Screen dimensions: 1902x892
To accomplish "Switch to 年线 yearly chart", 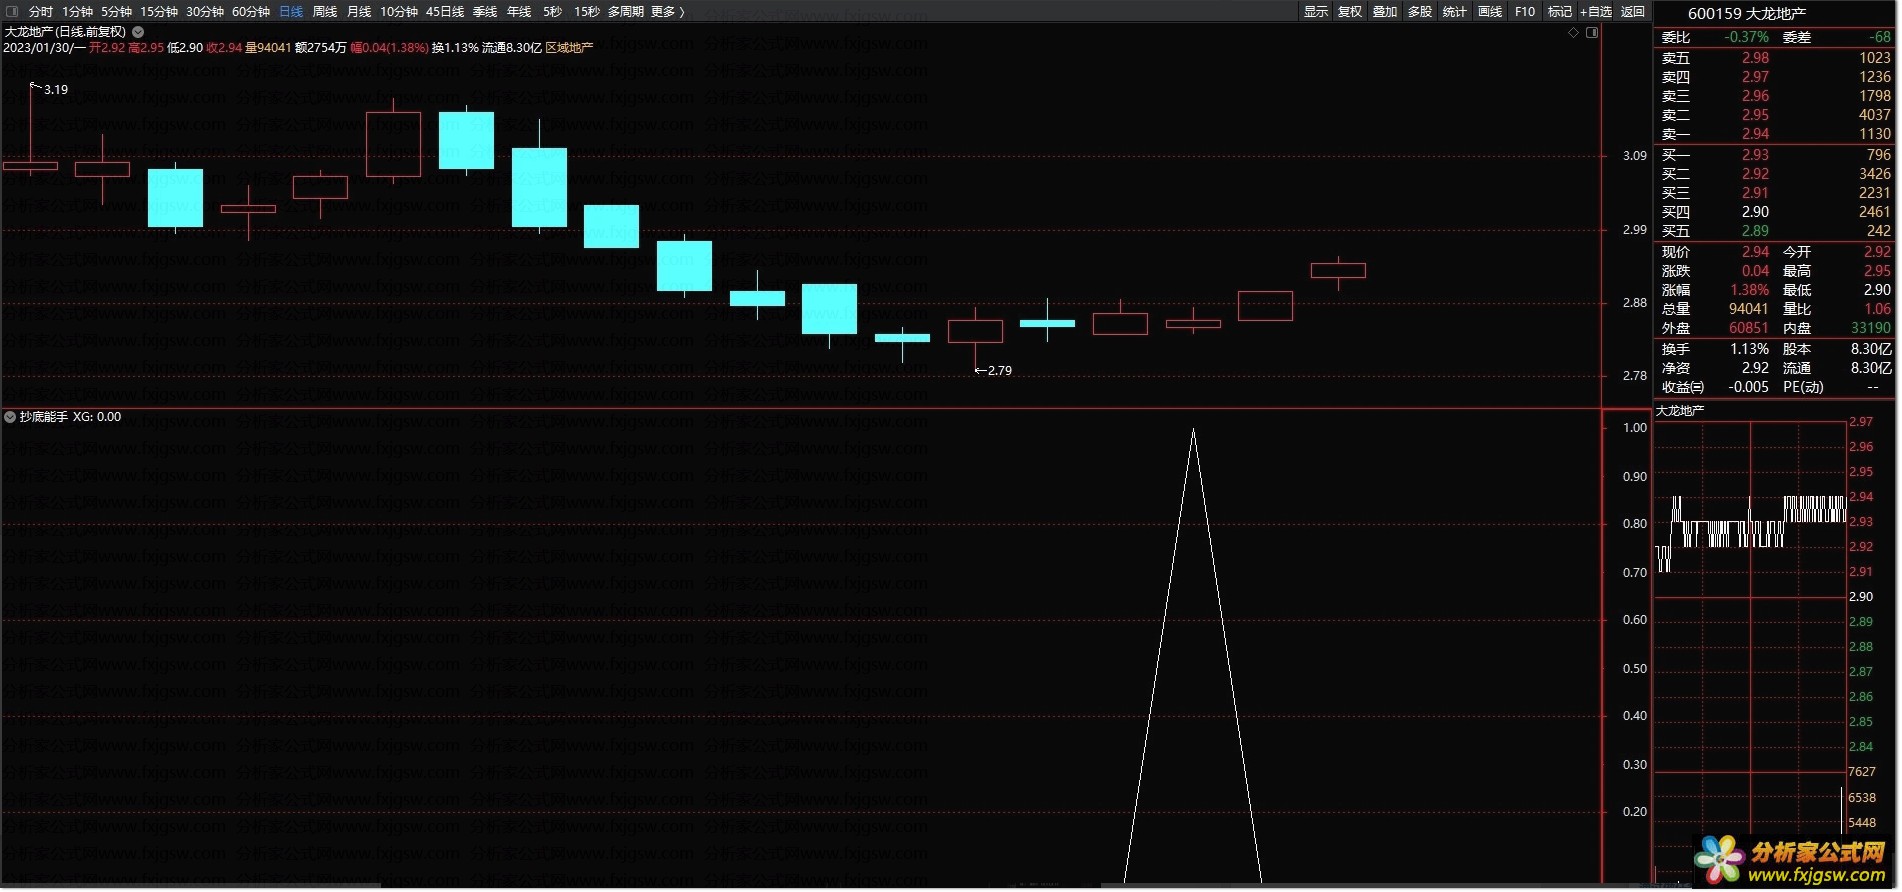I will click(x=519, y=12).
